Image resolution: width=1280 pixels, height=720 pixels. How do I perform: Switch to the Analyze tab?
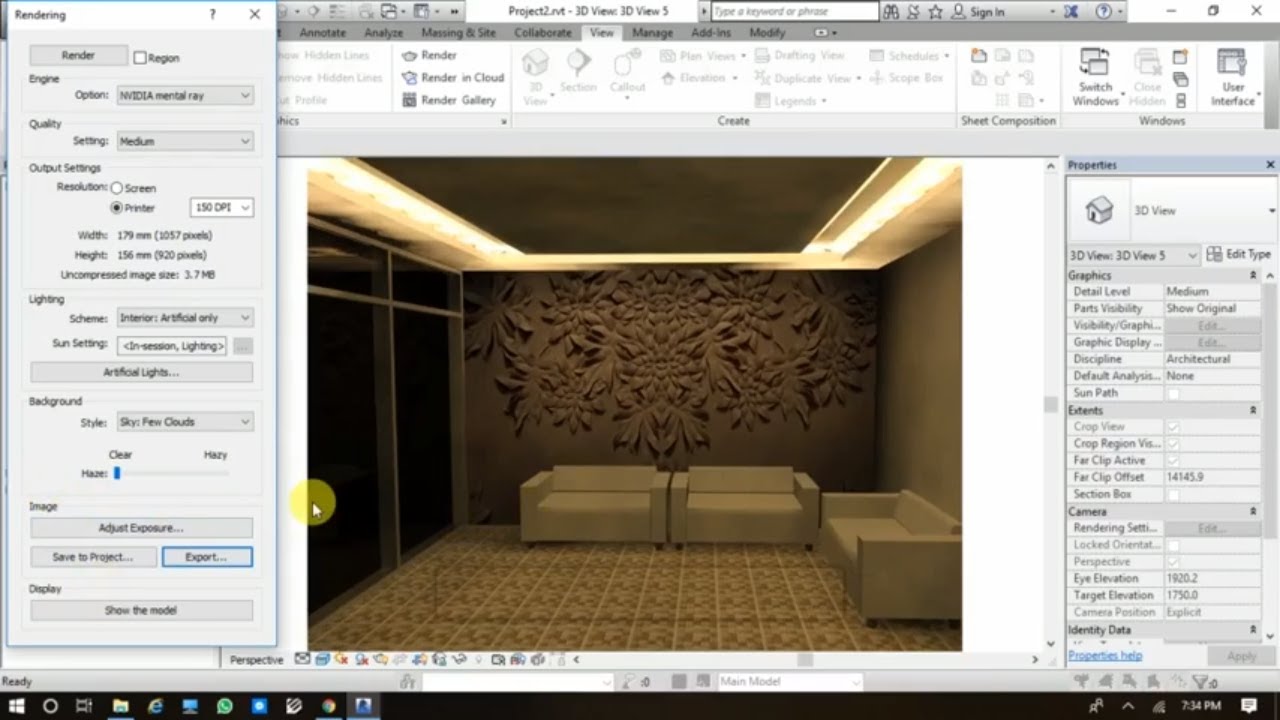pos(383,32)
